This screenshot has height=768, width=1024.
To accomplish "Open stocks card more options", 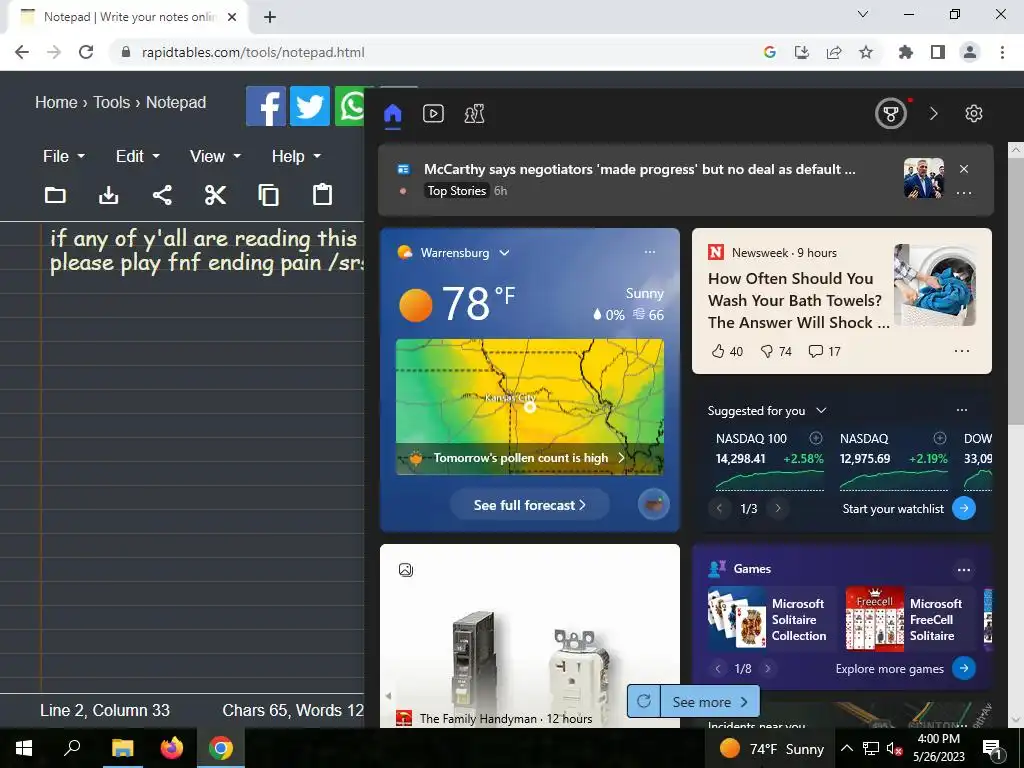I will coord(962,410).
